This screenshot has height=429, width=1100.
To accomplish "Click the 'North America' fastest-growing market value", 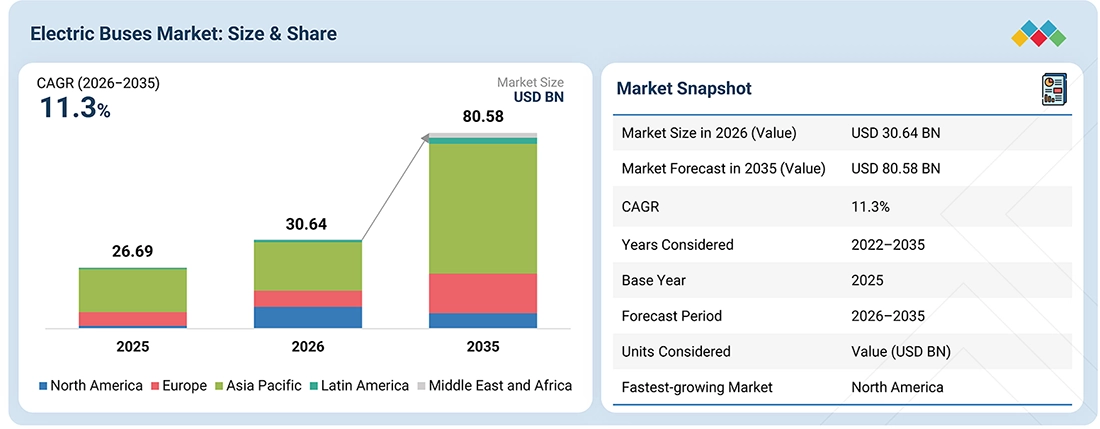I will click(897, 388).
